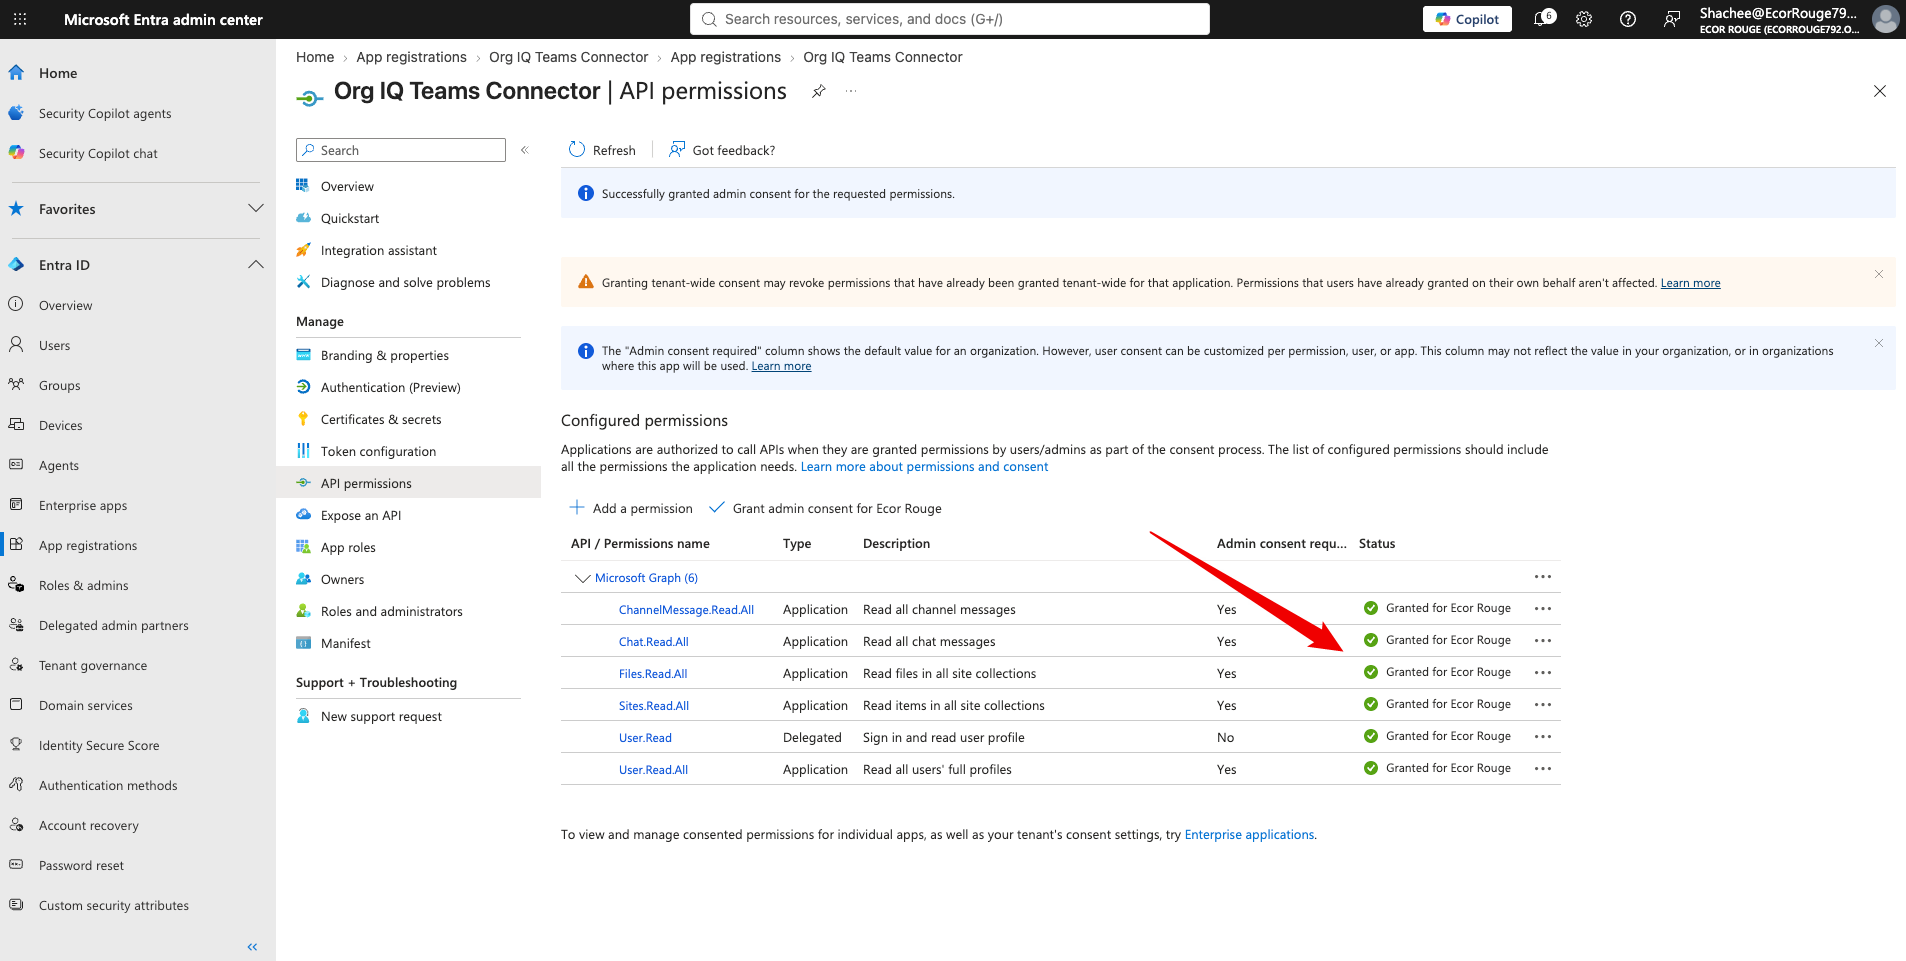Expand the Favorites section

(x=255, y=209)
